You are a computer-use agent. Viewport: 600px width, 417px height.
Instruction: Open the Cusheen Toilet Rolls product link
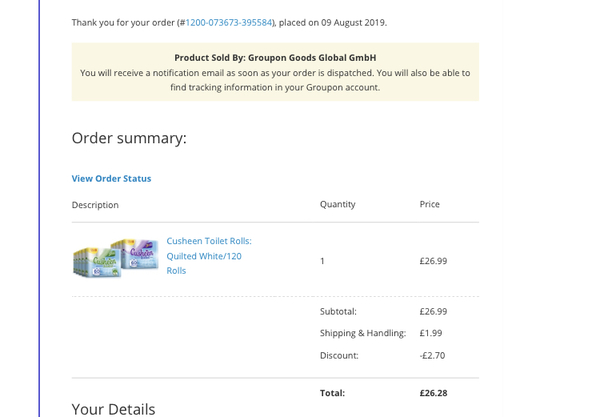point(208,255)
